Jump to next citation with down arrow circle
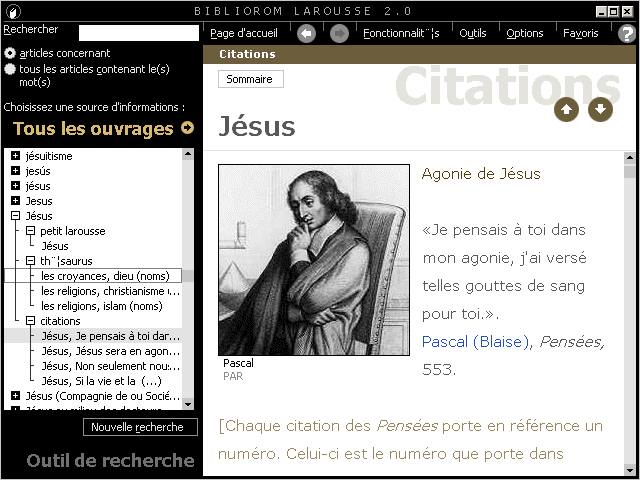 (x=600, y=110)
